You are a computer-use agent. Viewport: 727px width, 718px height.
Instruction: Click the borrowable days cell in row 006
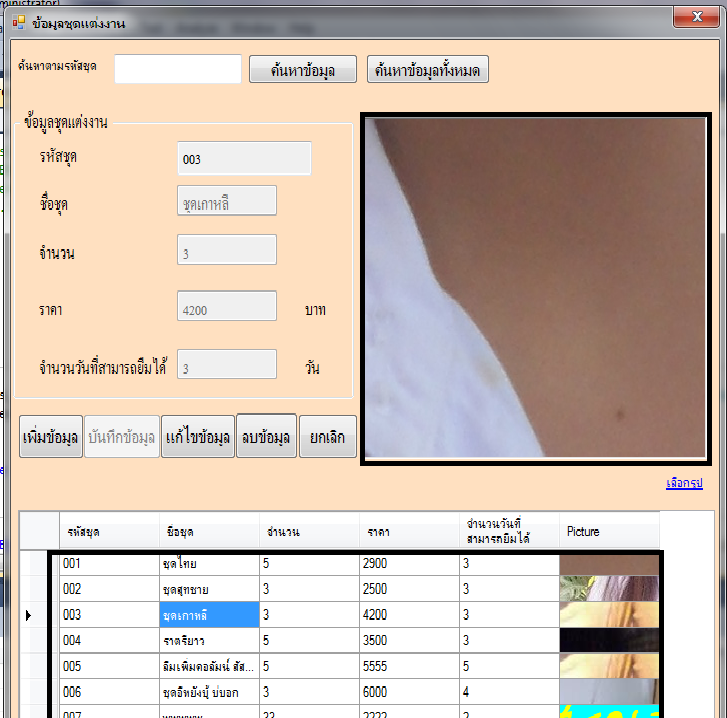(510, 692)
